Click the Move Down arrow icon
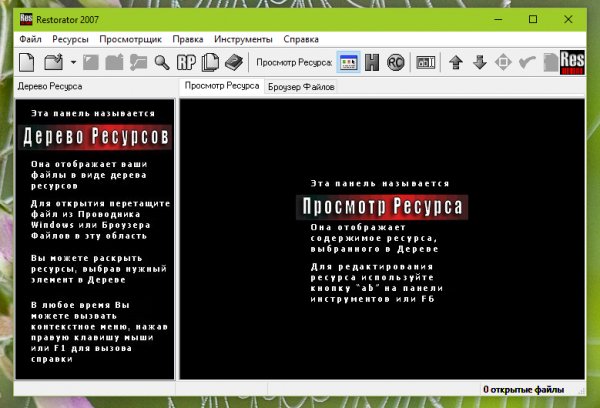The width and height of the screenshot is (600, 408). pos(479,62)
